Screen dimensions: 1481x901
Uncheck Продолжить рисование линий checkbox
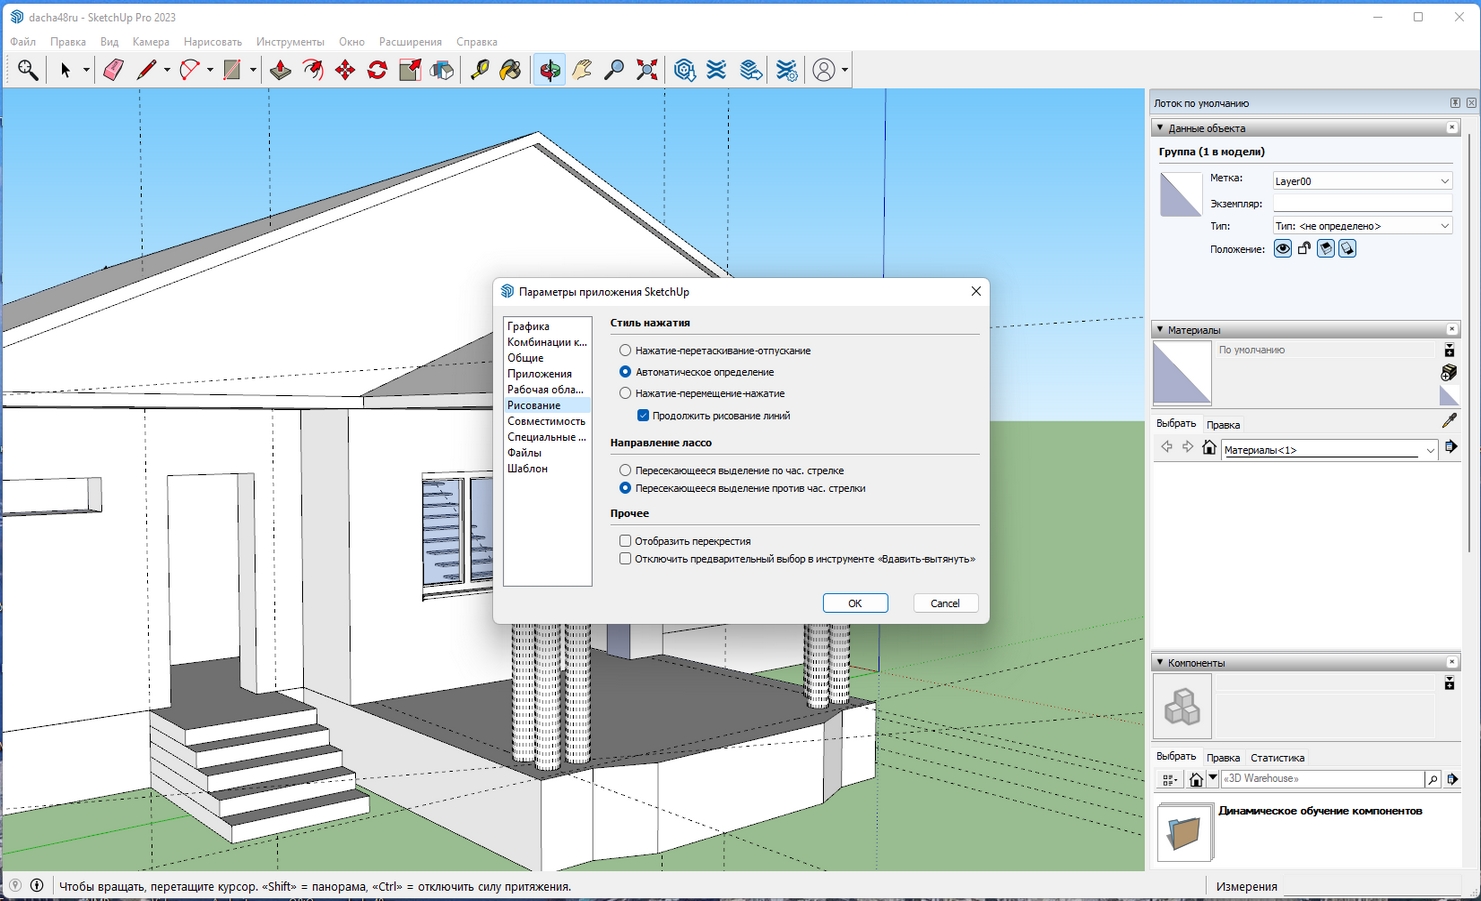[643, 415]
